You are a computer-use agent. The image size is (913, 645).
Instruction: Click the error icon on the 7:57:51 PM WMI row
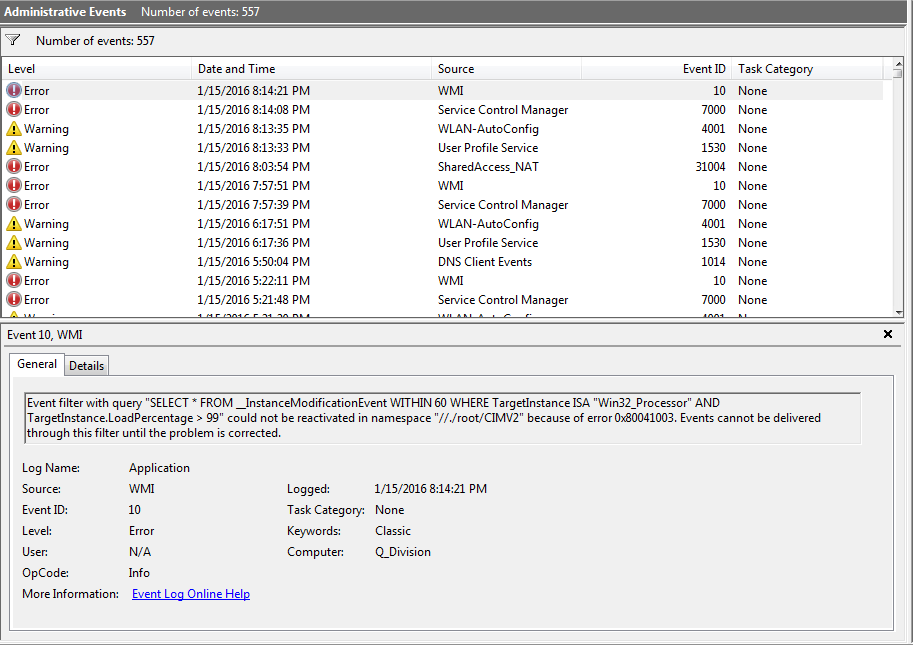[x=14, y=186]
